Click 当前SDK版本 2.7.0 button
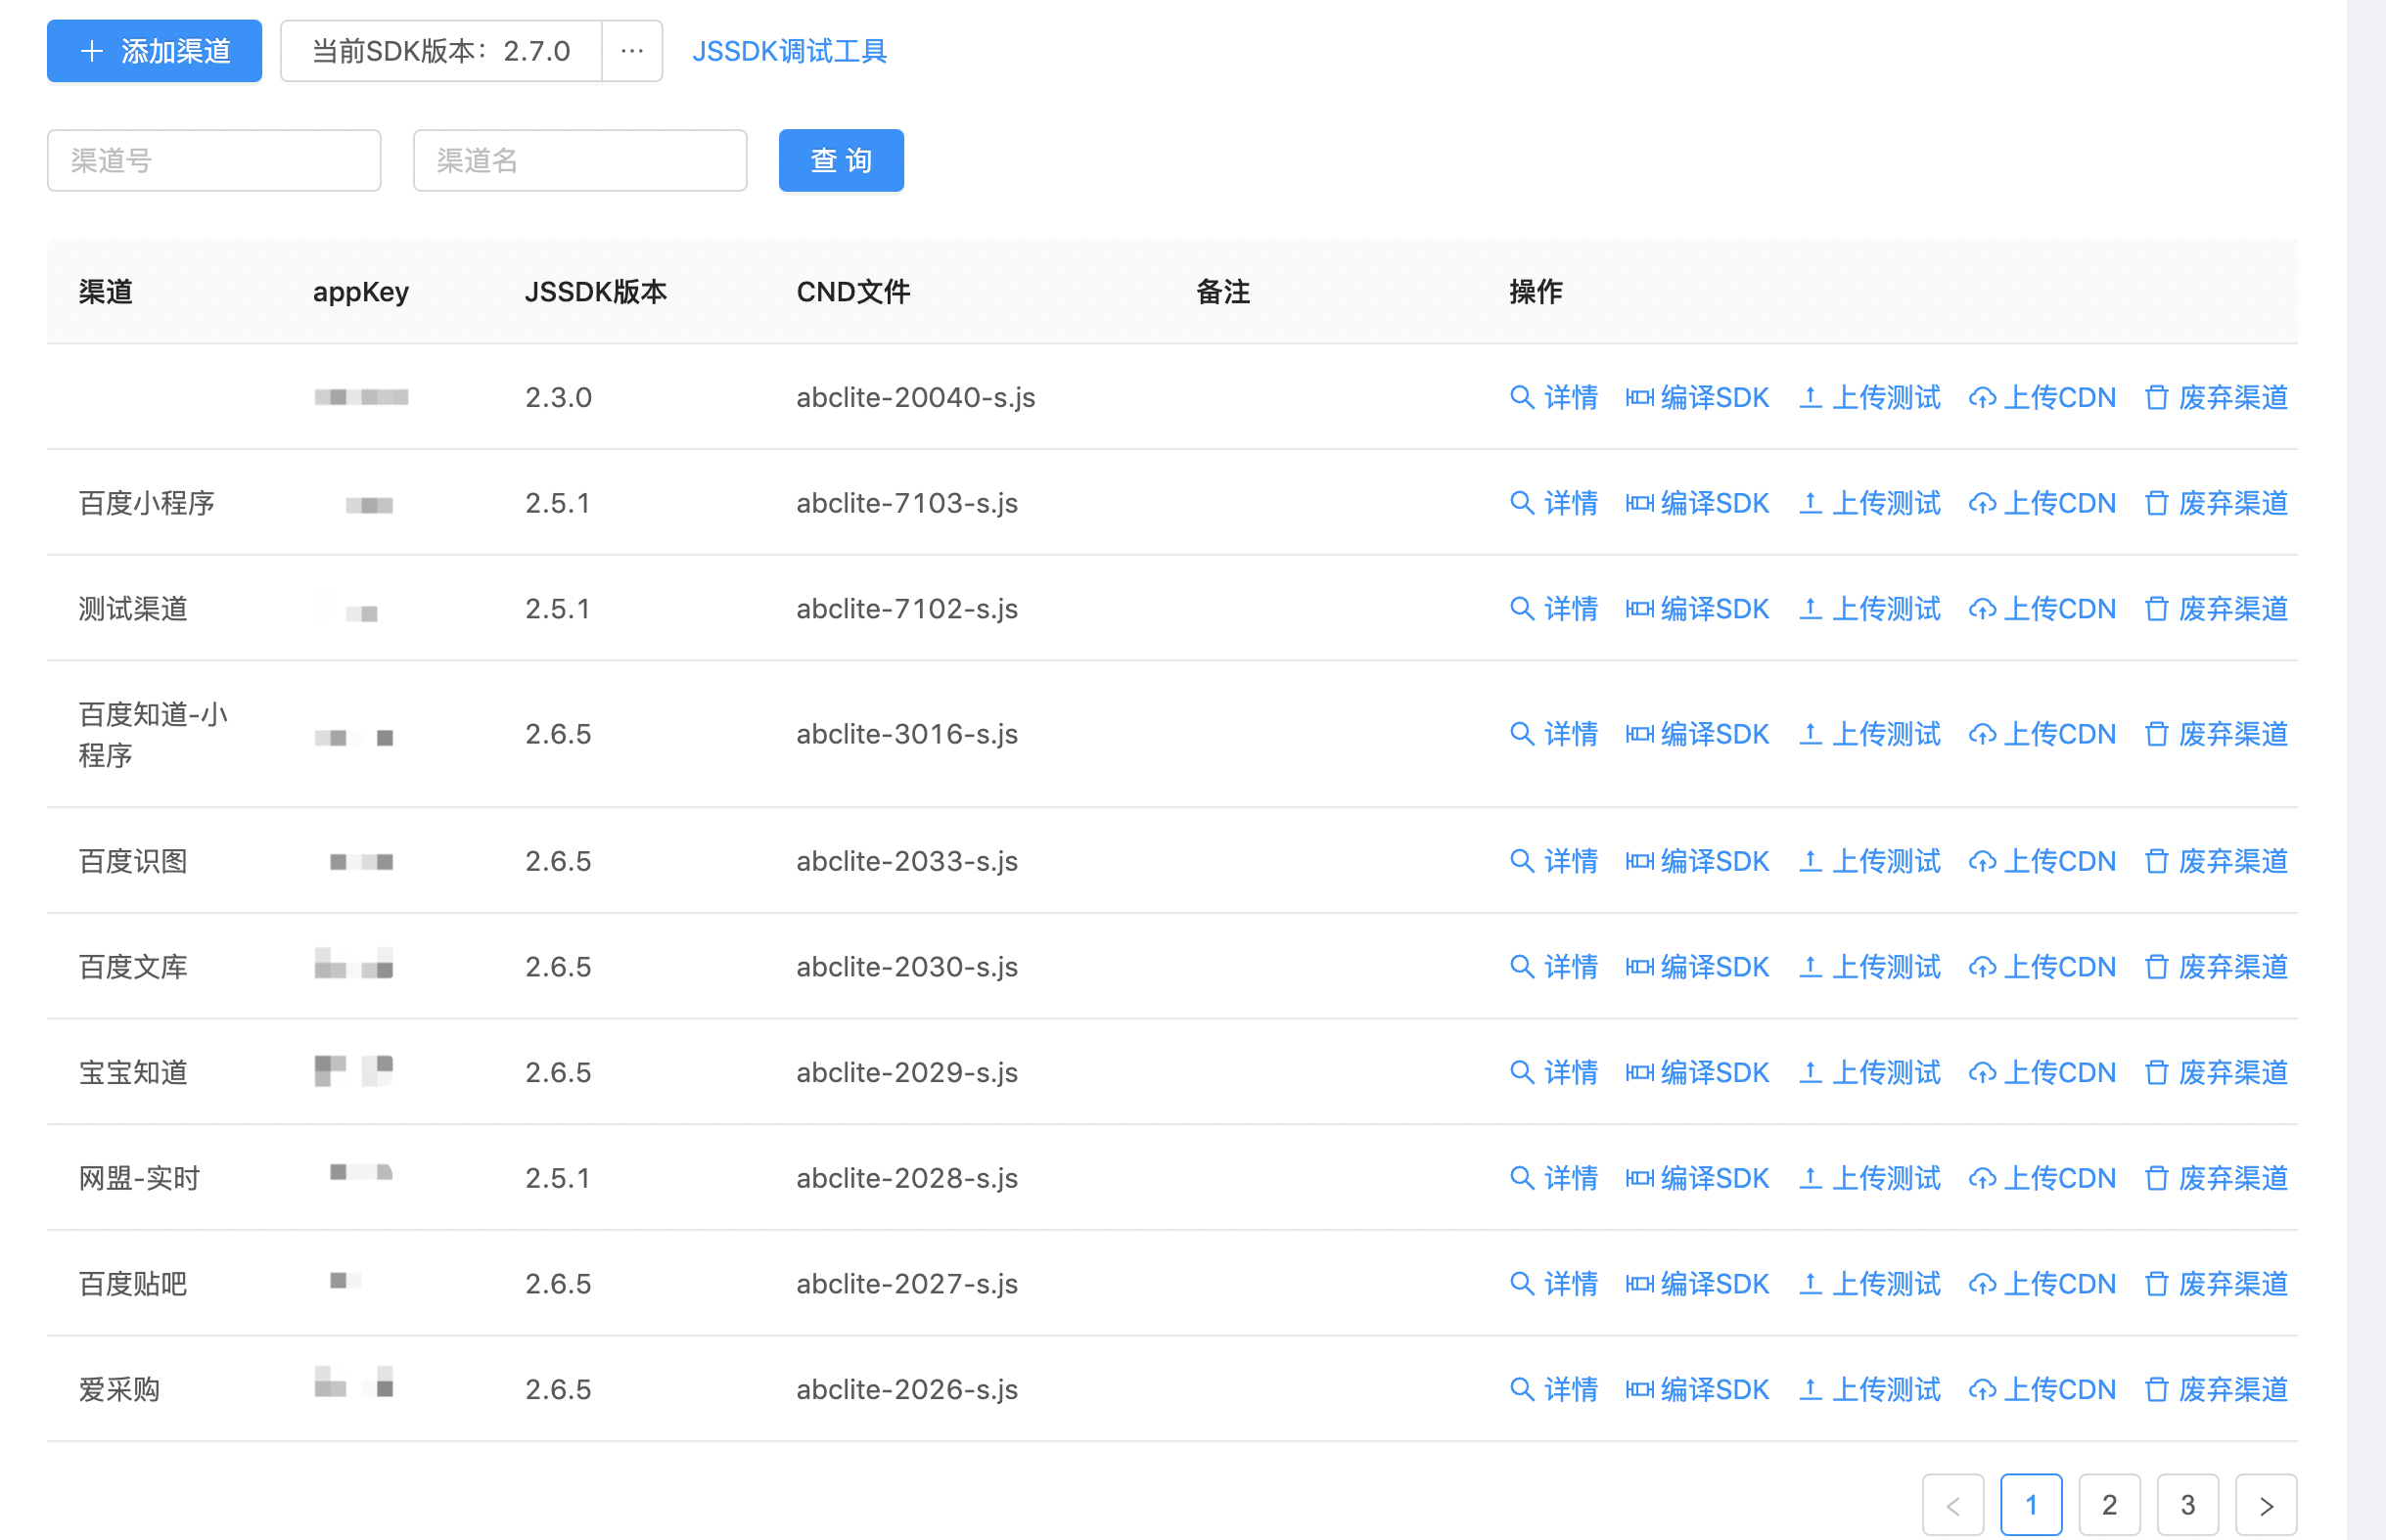 coord(441,51)
